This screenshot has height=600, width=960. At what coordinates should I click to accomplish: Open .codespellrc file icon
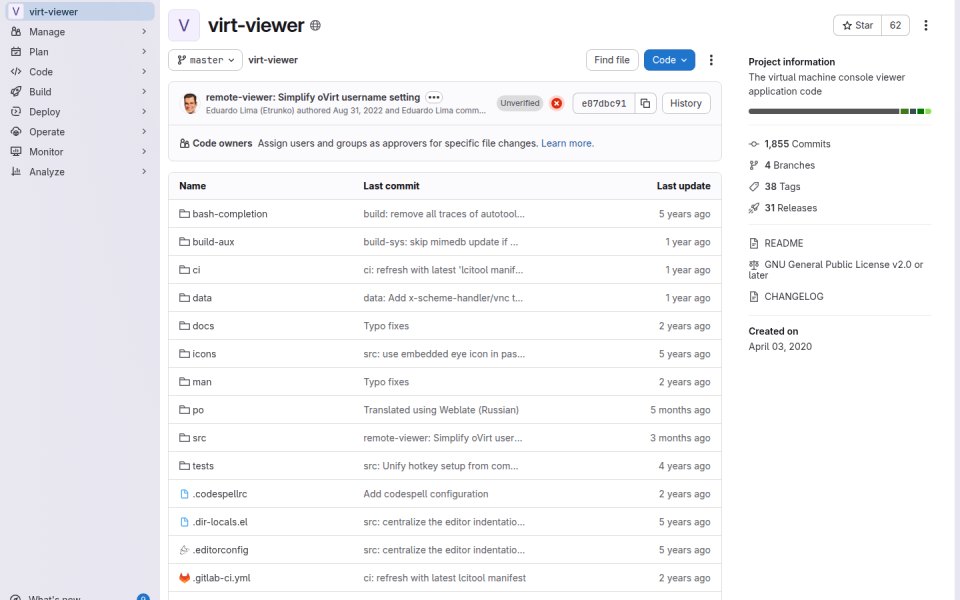[x=184, y=494]
